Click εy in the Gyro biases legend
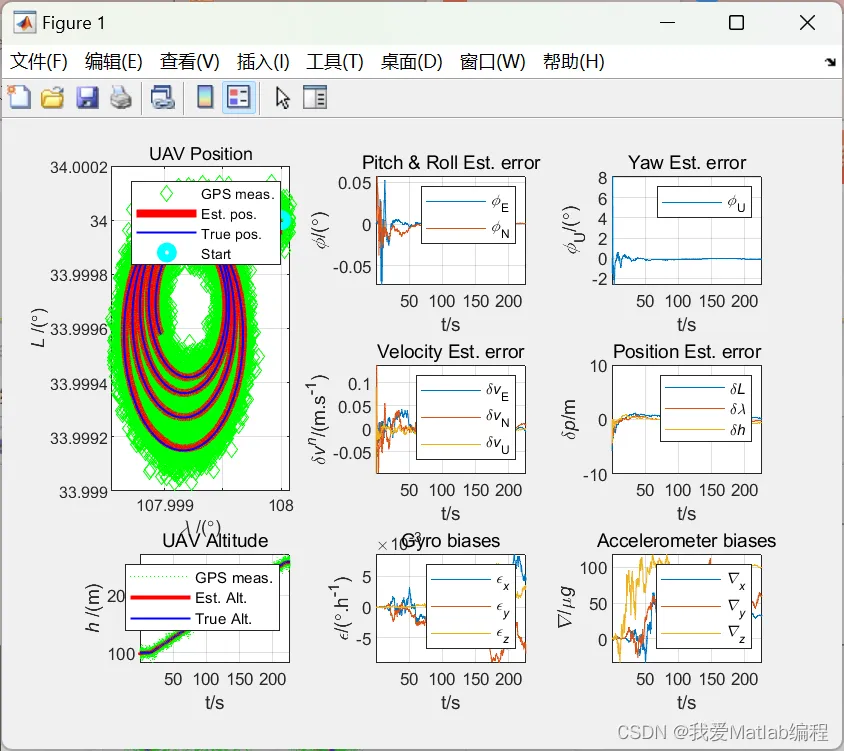Viewport: 844px width, 751px height. (503, 608)
